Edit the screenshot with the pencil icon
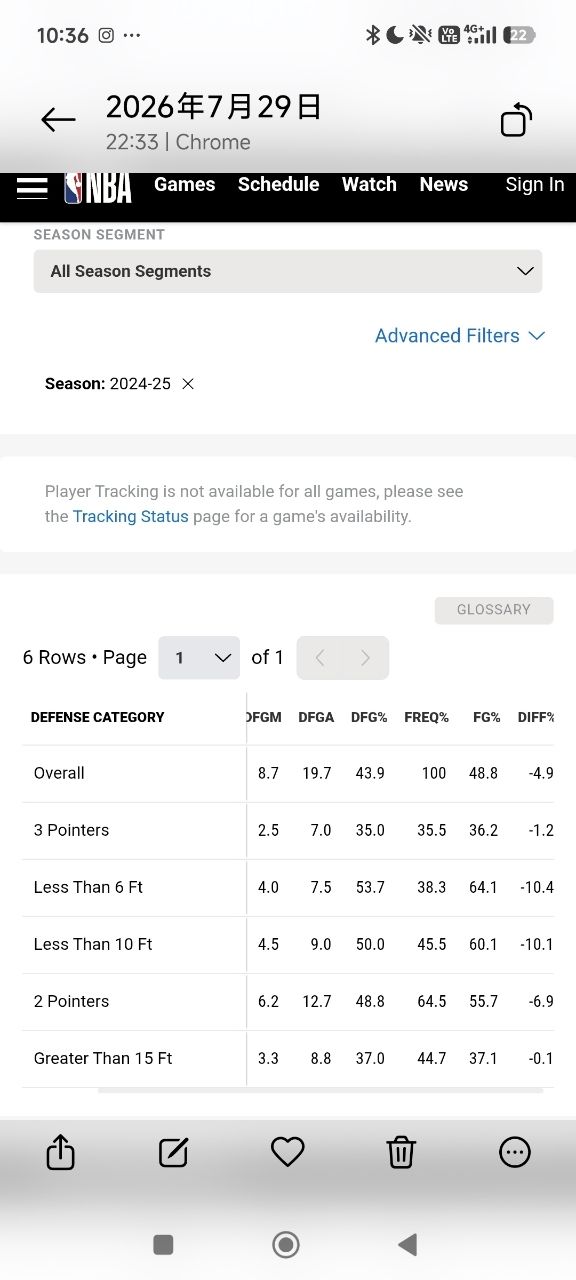Image resolution: width=576 pixels, height=1280 pixels. tap(174, 1152)
